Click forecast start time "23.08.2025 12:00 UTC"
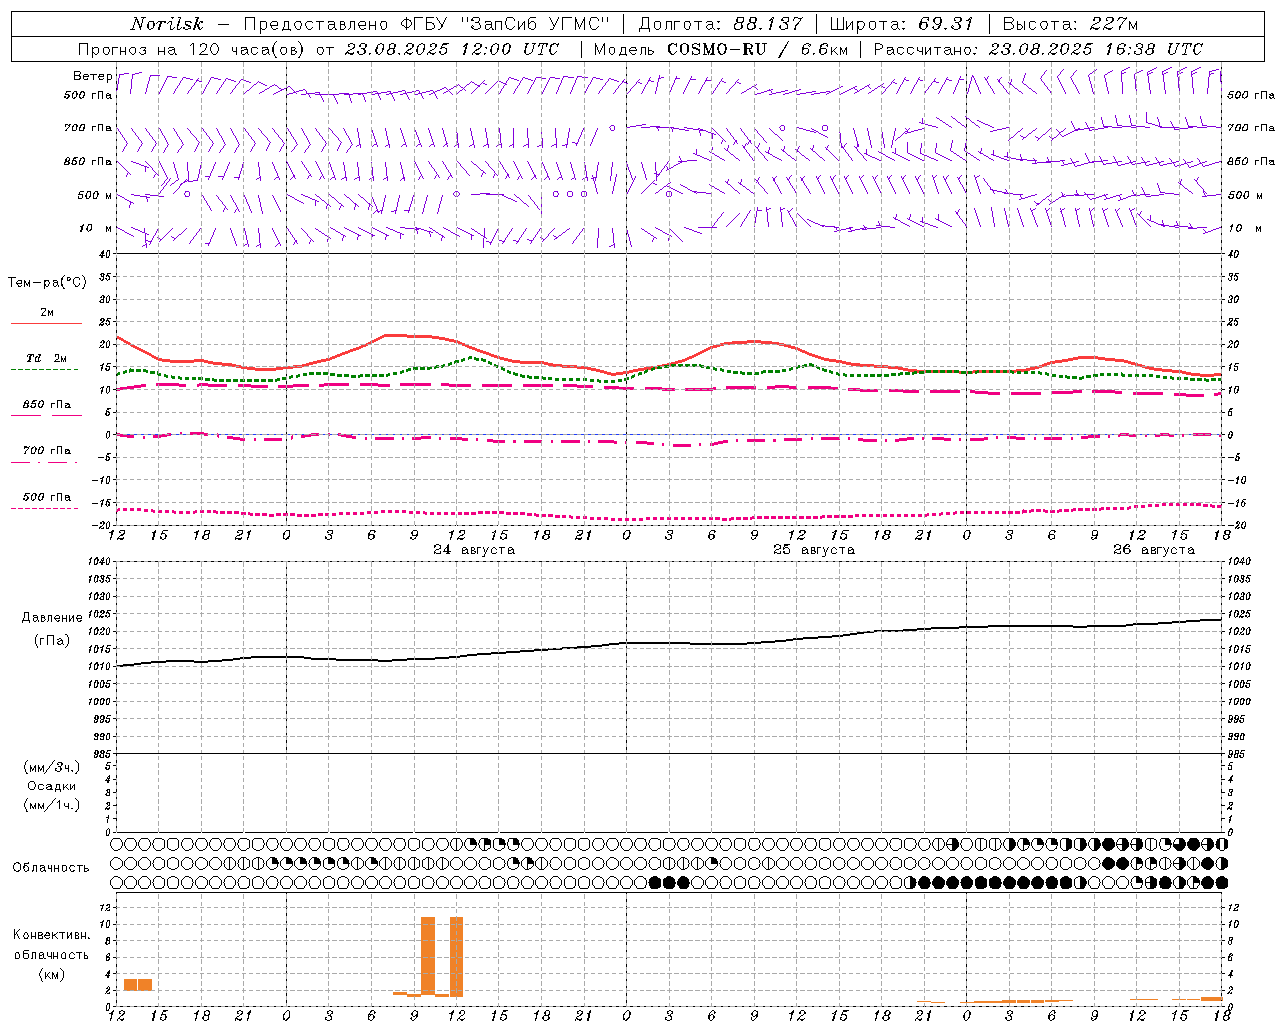This screenshot has width=1280, height=1024. click(x=452, y=49)
